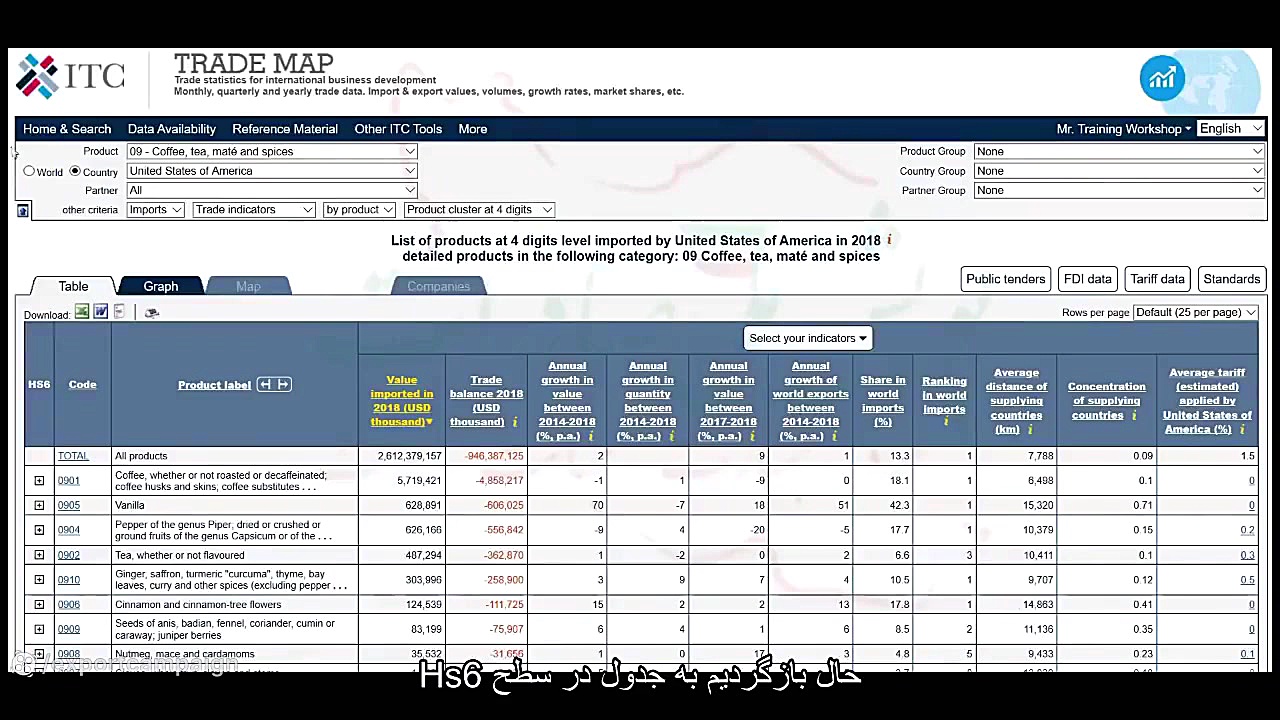Click the print icon beside the download icons

coord(152,313)
